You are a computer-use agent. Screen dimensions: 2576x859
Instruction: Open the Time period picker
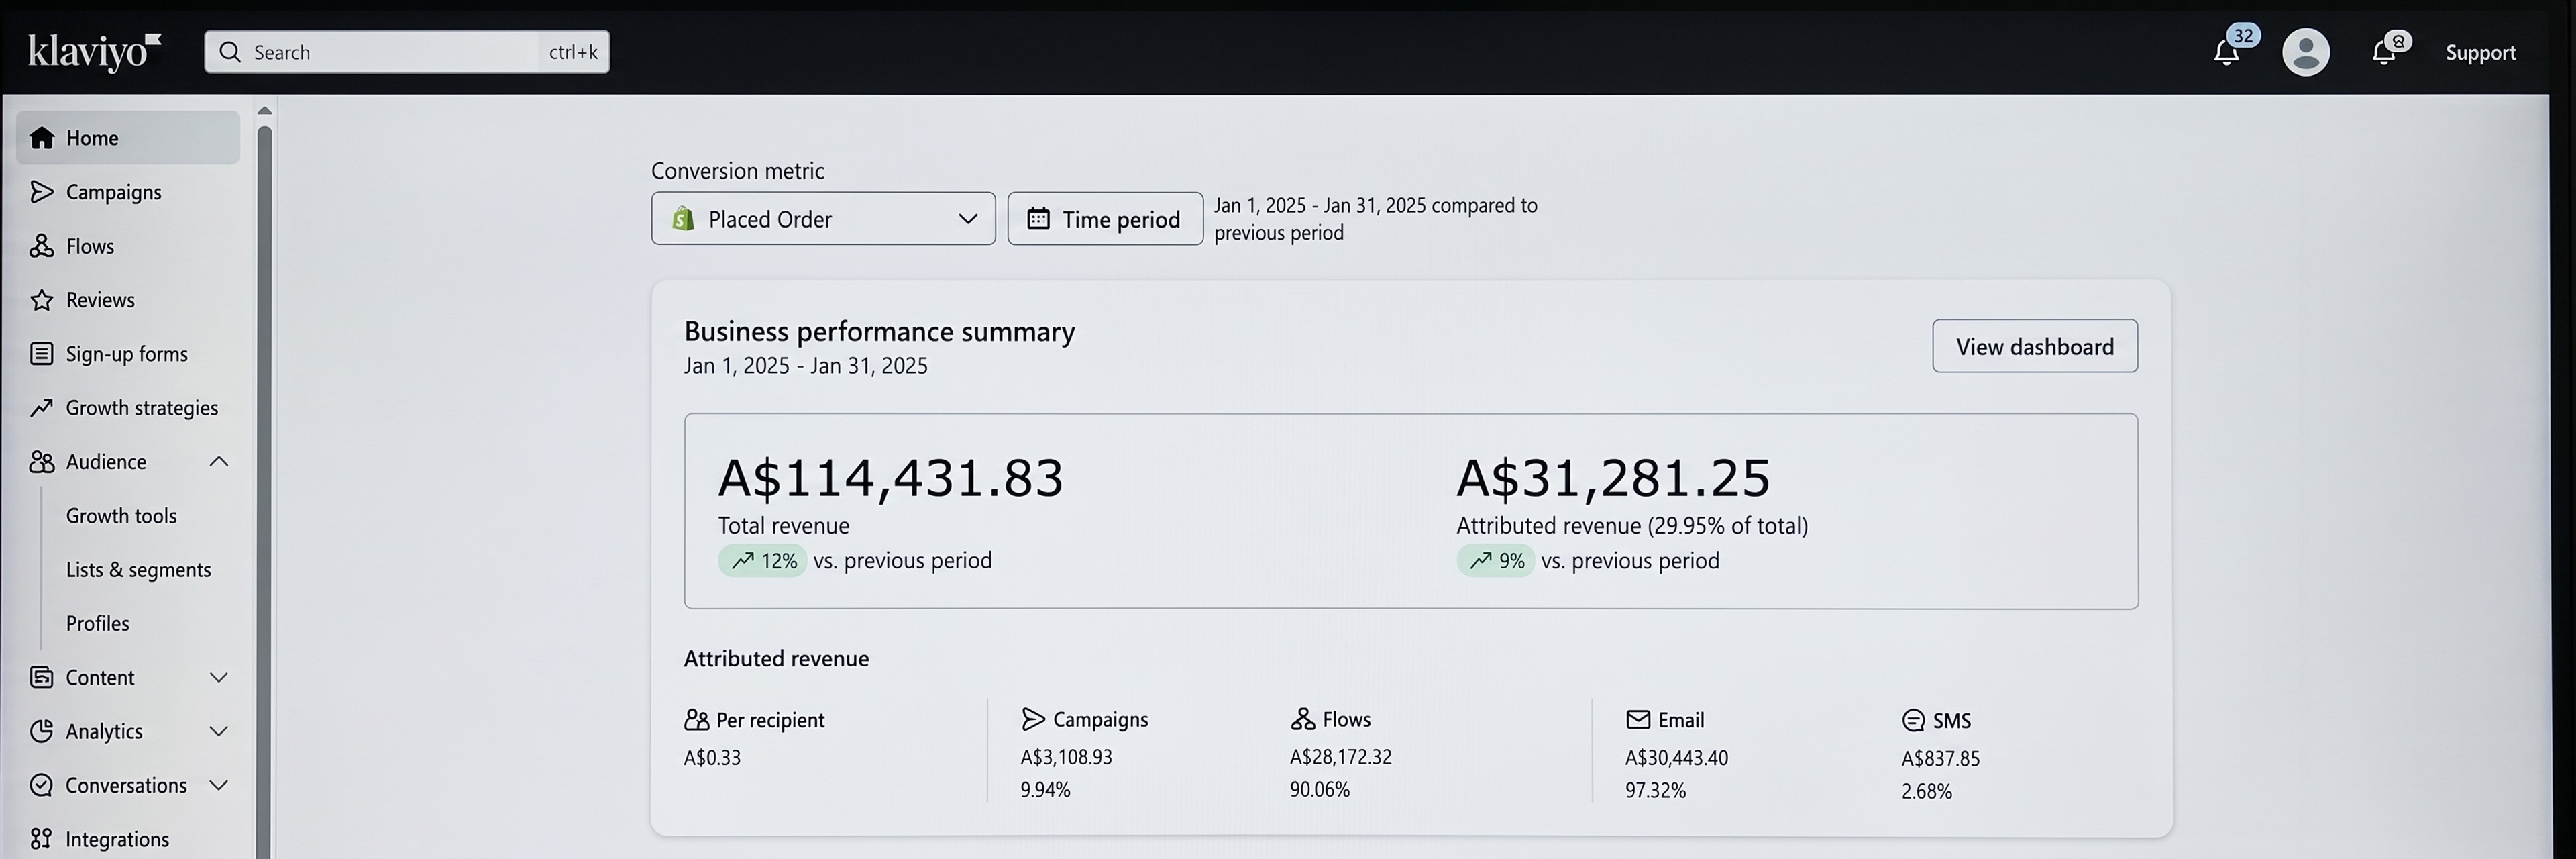click(1105, 219)
